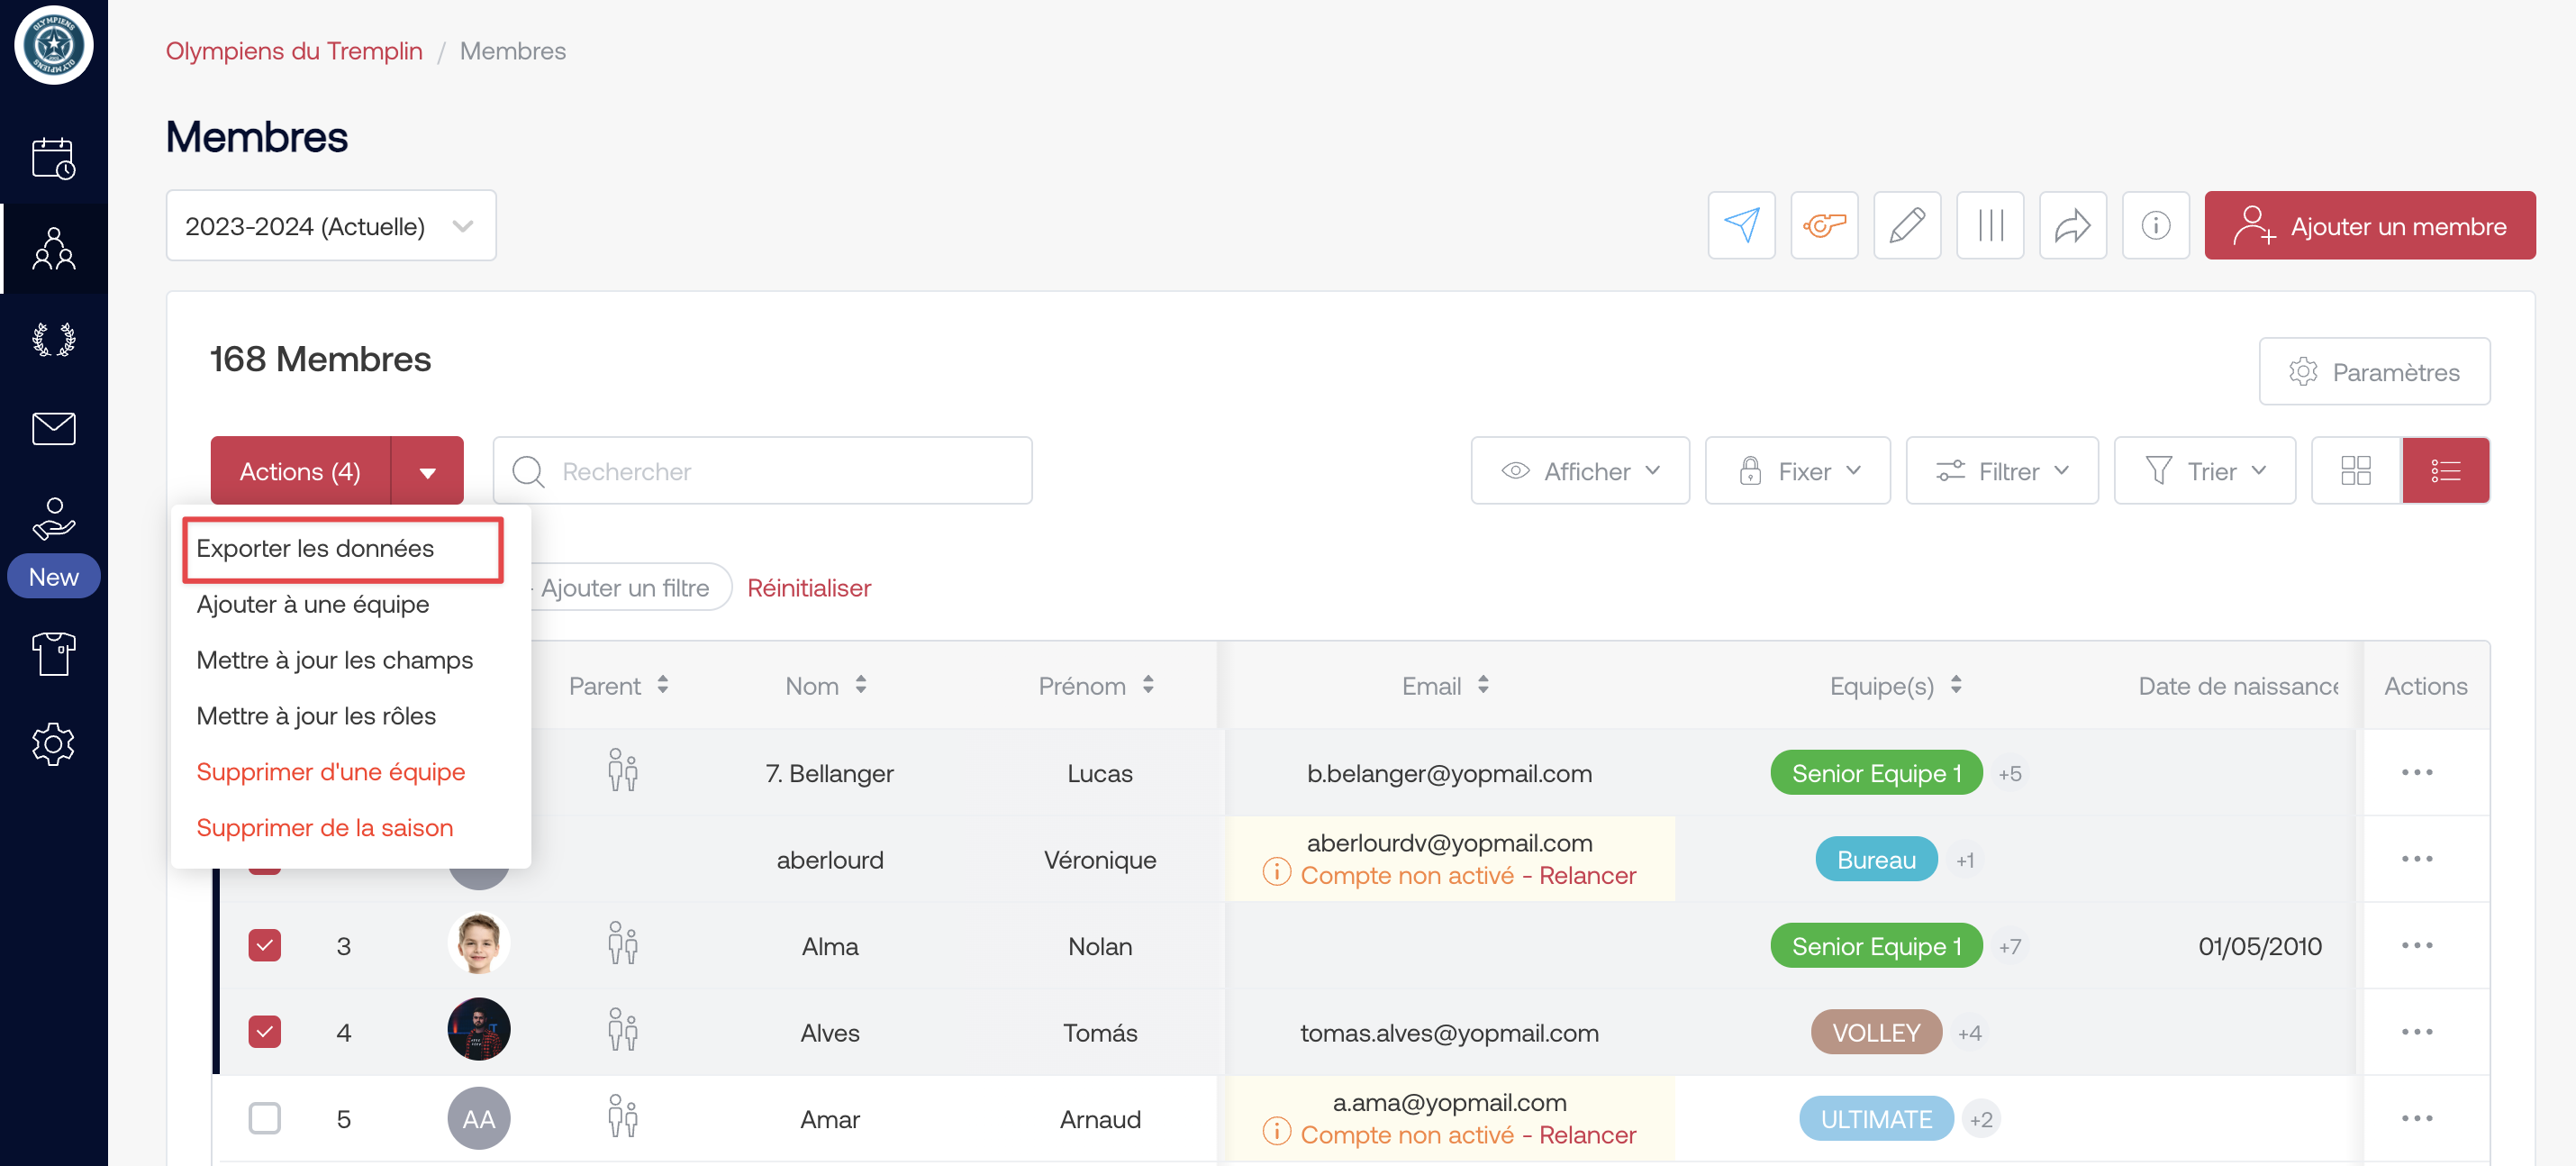Screen dimensions: 2576x1166
Task: Click the paper plane send icon
Action: pos(1741,226)
